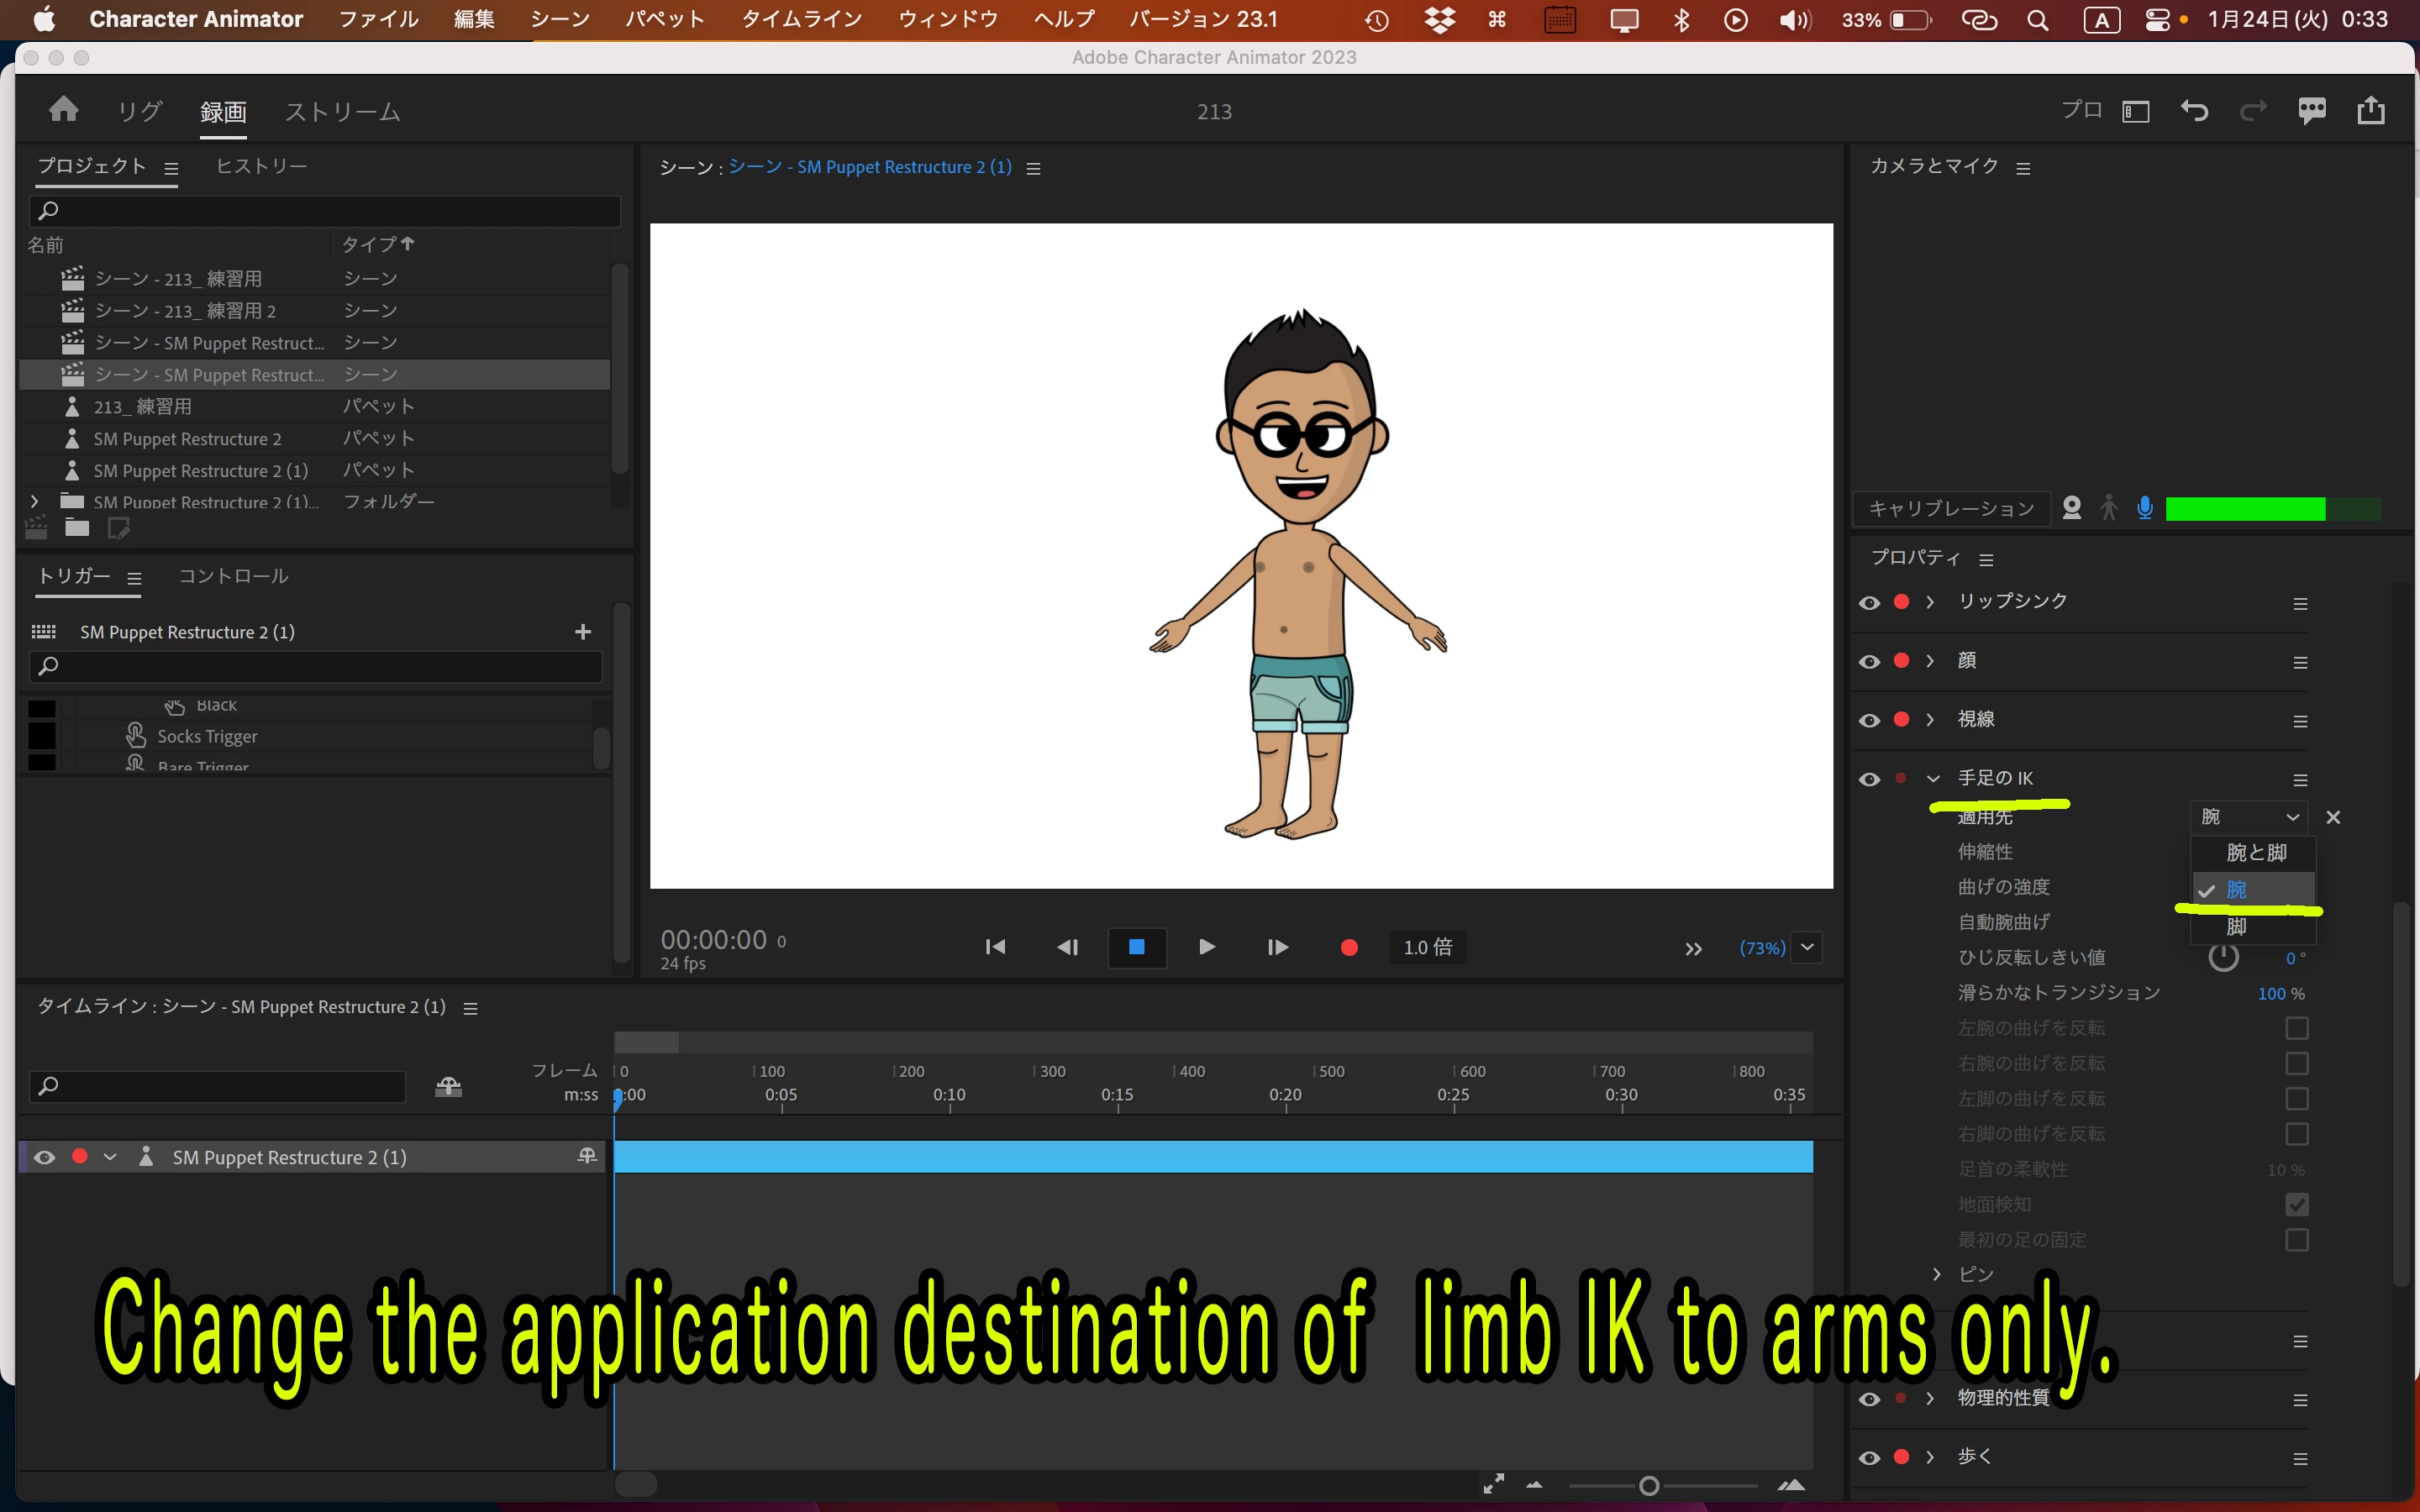Viewport: 2420px width, 1512px height.
Task: Open the タイムライン menu in menu bar
Action: coord(801,19)
